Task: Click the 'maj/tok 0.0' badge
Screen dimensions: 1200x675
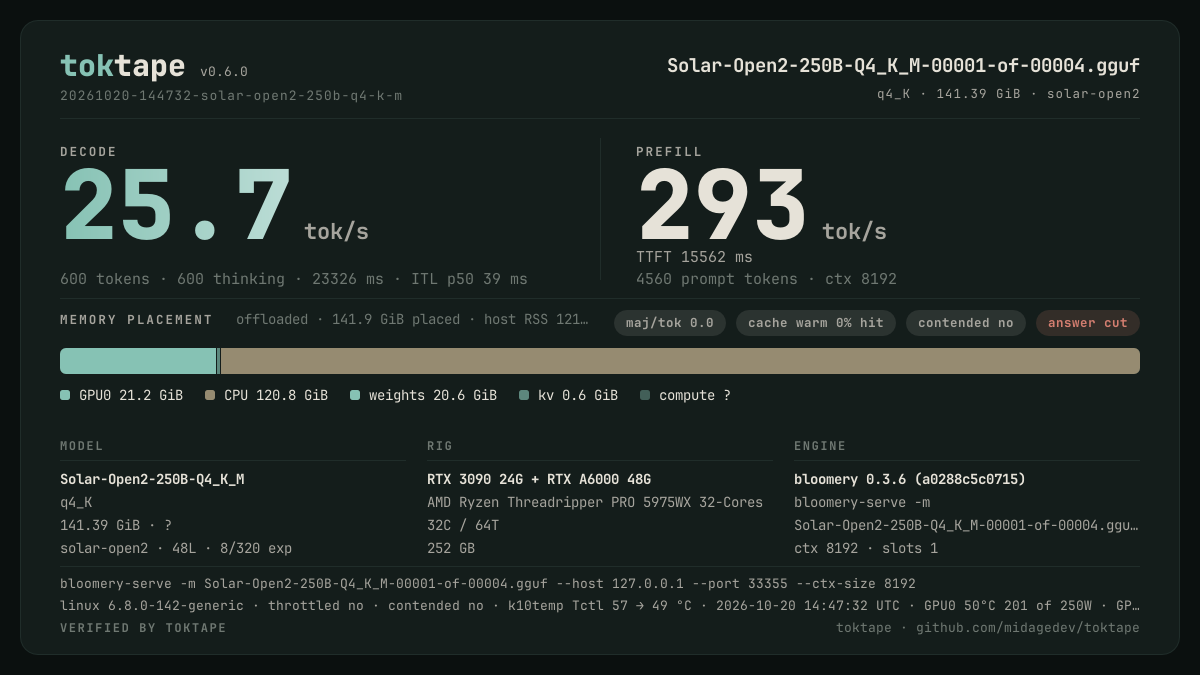Action: pyautogui.click(x=670, y=323)
